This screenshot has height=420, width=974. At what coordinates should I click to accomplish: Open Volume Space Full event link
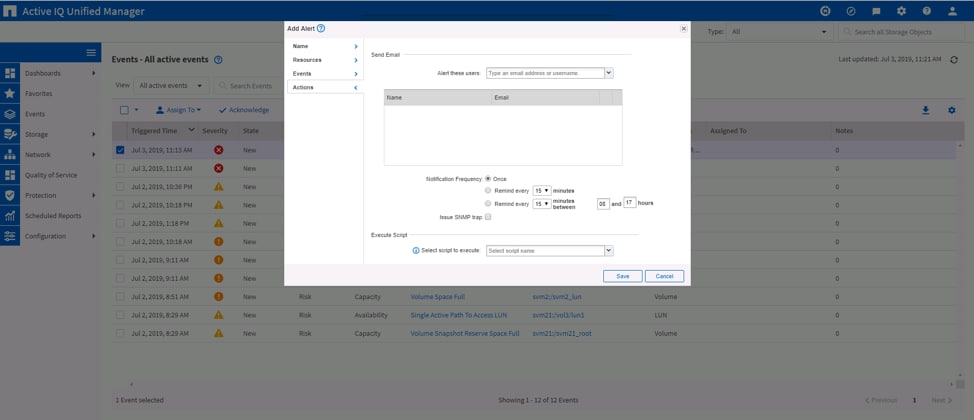437,297
